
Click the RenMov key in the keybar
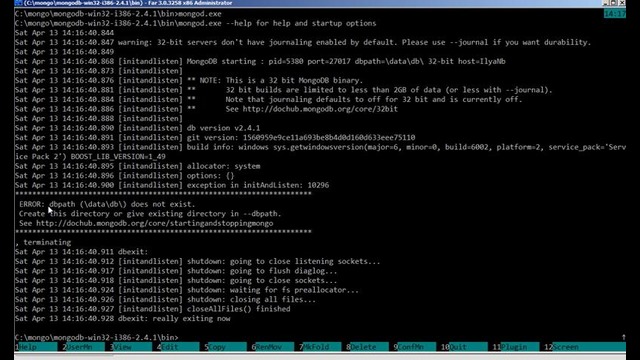(x=273, y=347)
